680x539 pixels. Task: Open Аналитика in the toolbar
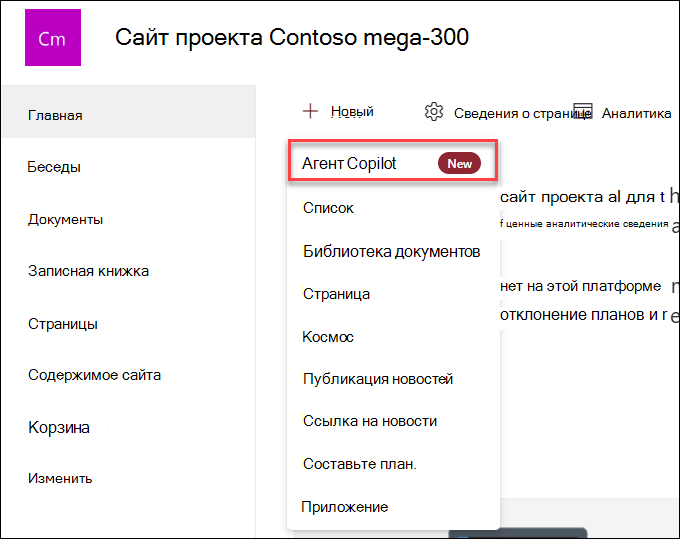(x=636, y=113)
